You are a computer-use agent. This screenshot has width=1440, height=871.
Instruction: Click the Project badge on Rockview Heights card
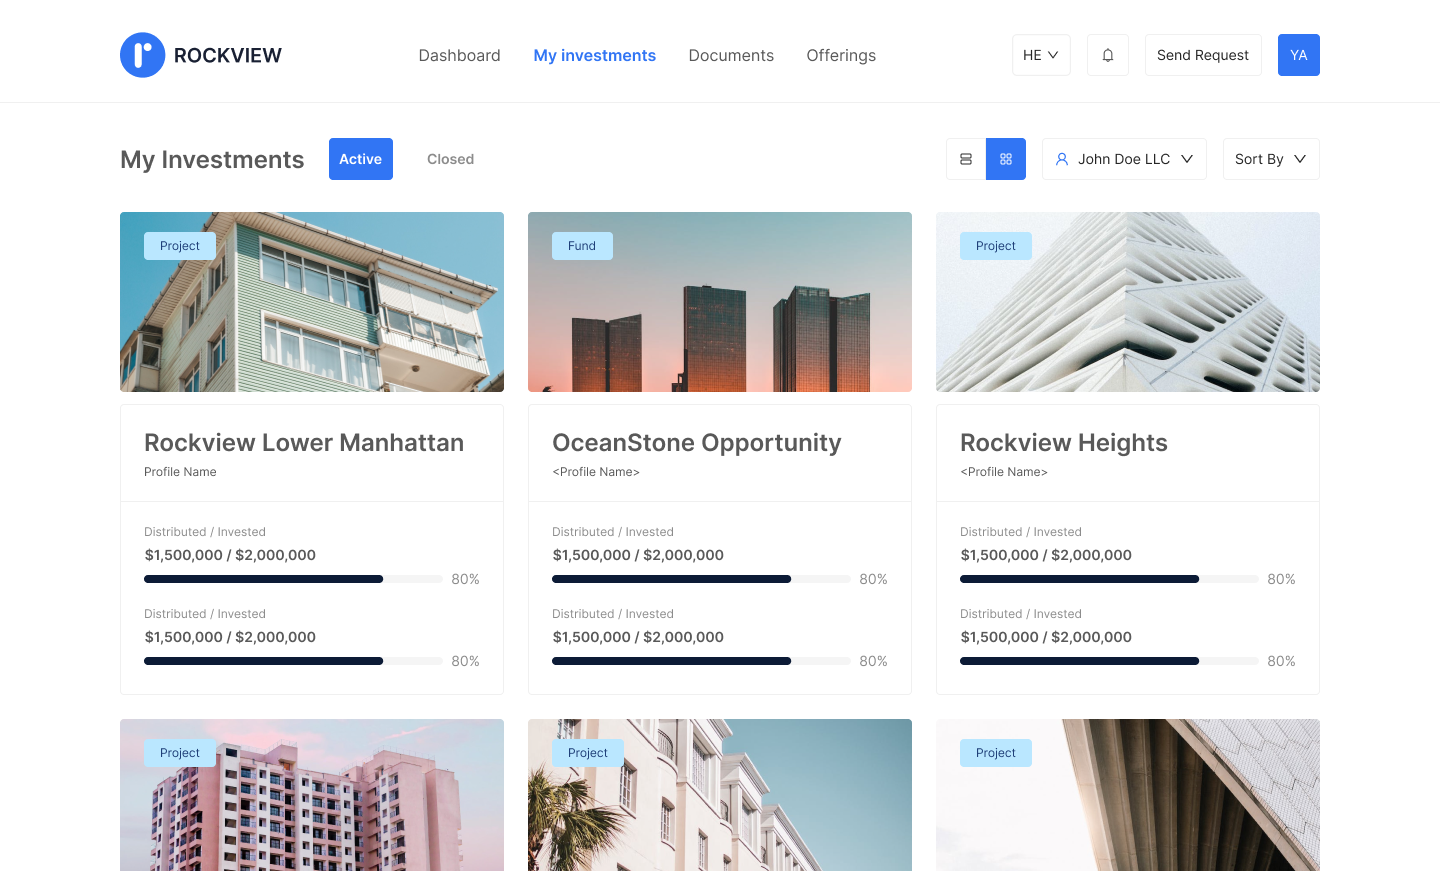click(x=995, y=245)
